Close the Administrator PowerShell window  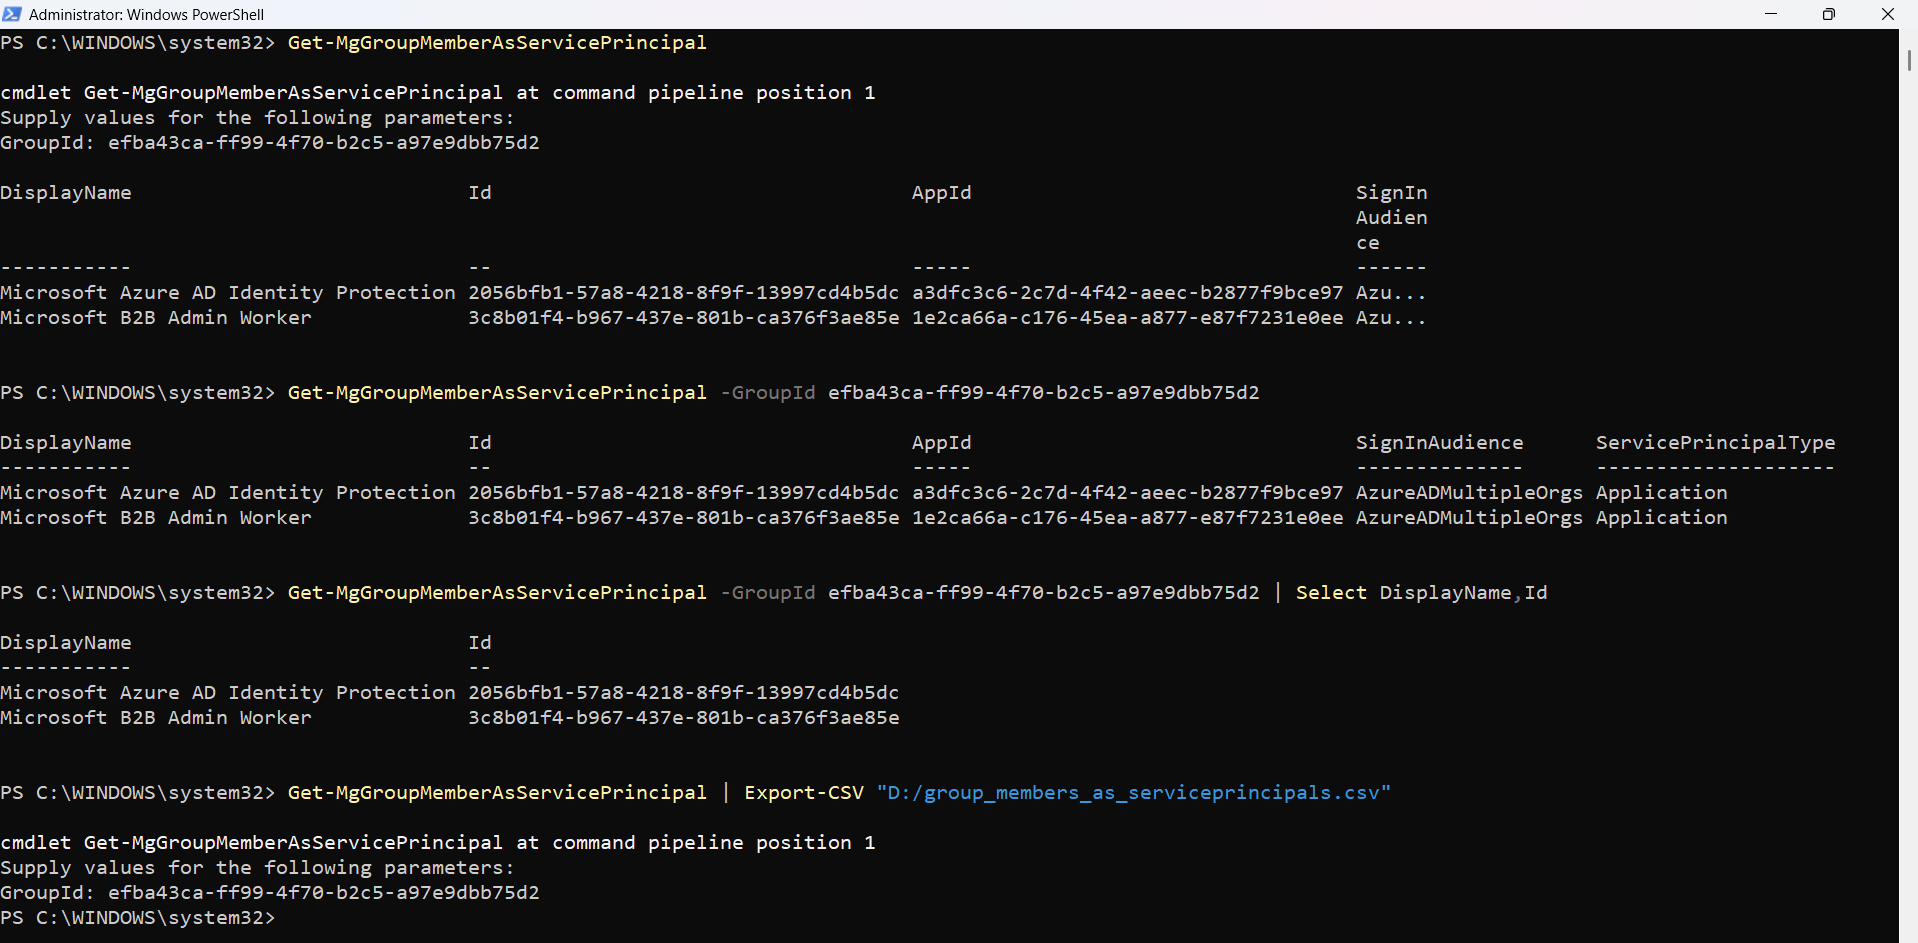[1887, 14]
